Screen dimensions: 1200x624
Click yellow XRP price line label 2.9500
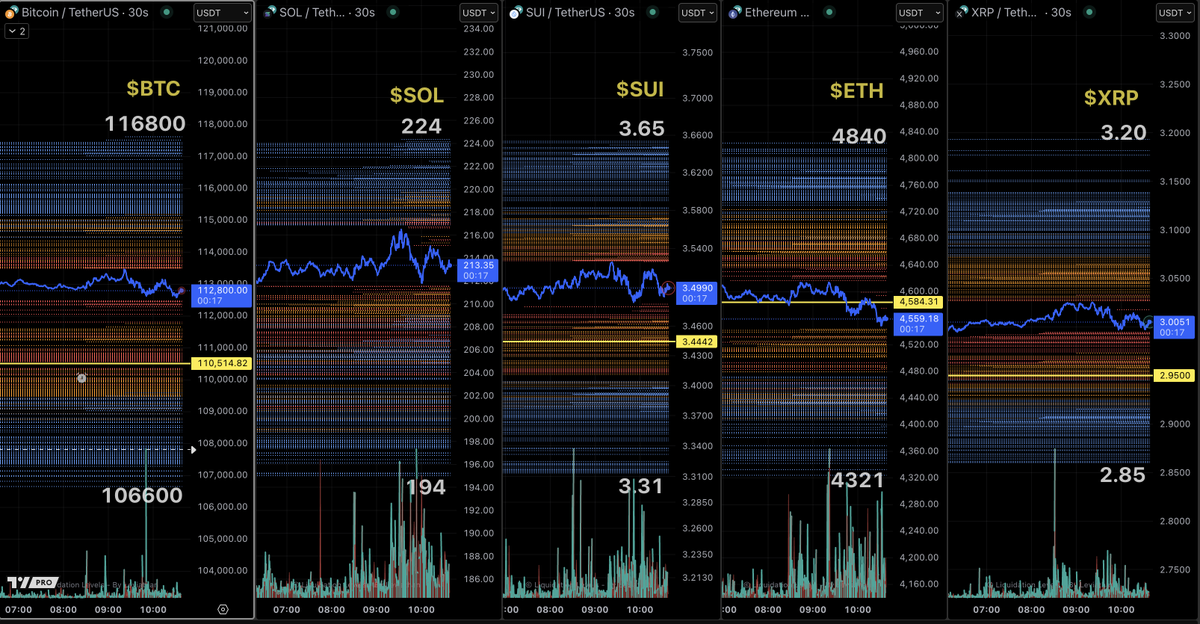[1174, 375]
